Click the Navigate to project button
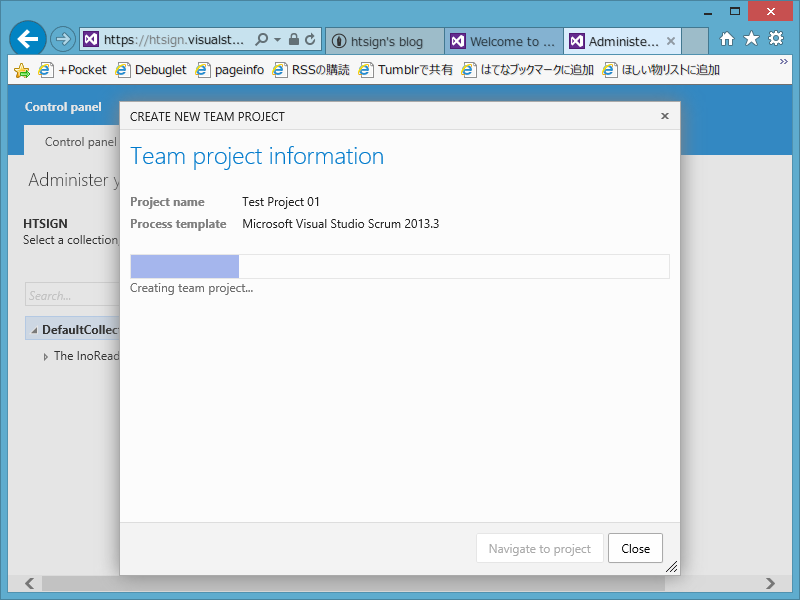Image resolution: width=800 pixels, height=600 pixels. (540, 548)
